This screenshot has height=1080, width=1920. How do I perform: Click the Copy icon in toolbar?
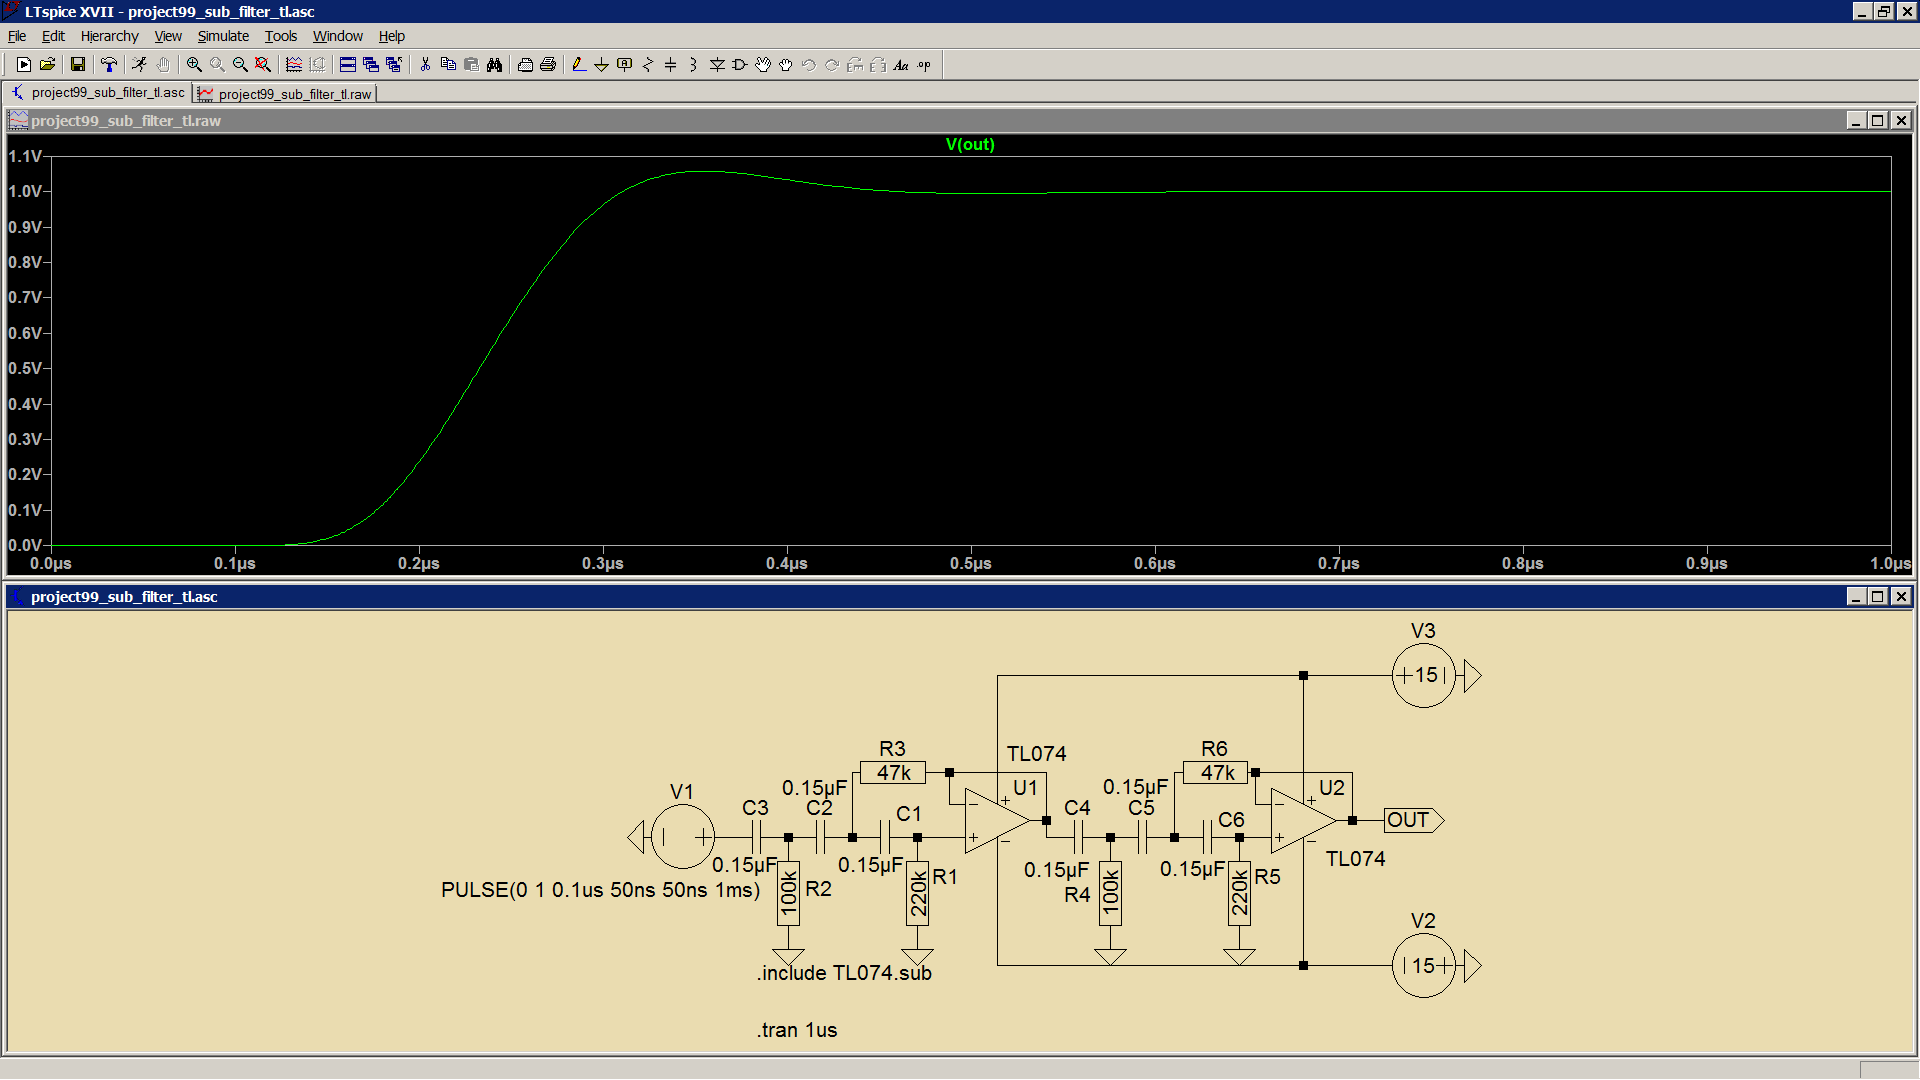448,65
